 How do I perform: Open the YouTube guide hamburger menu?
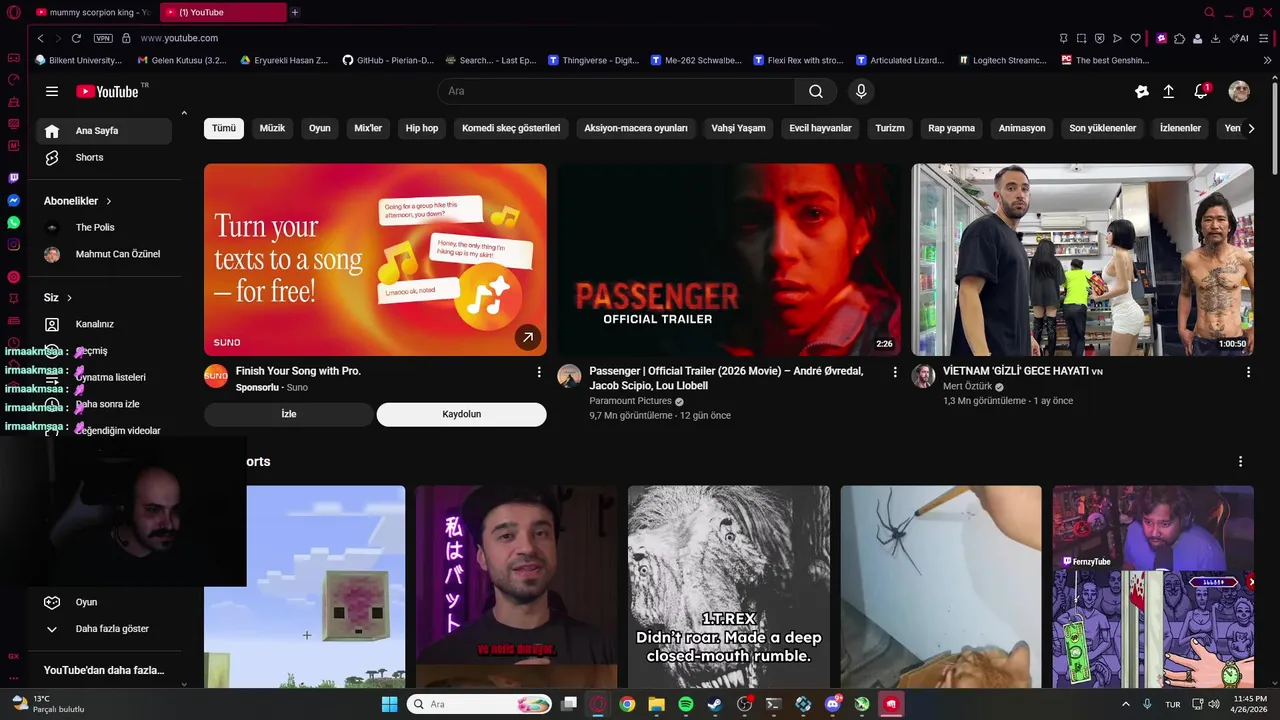pyautogui.click(x=52, y=91)
